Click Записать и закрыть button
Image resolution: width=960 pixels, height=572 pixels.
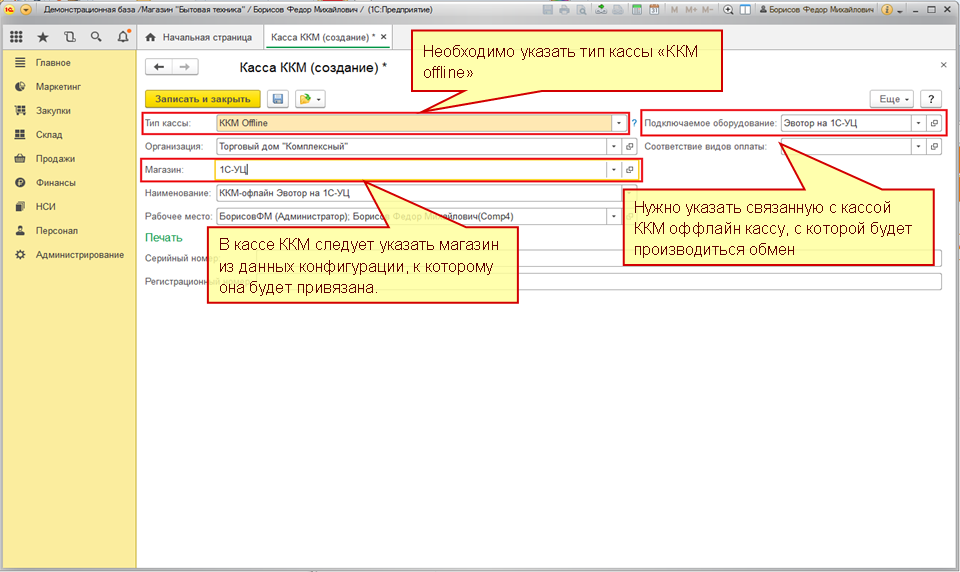203,99
